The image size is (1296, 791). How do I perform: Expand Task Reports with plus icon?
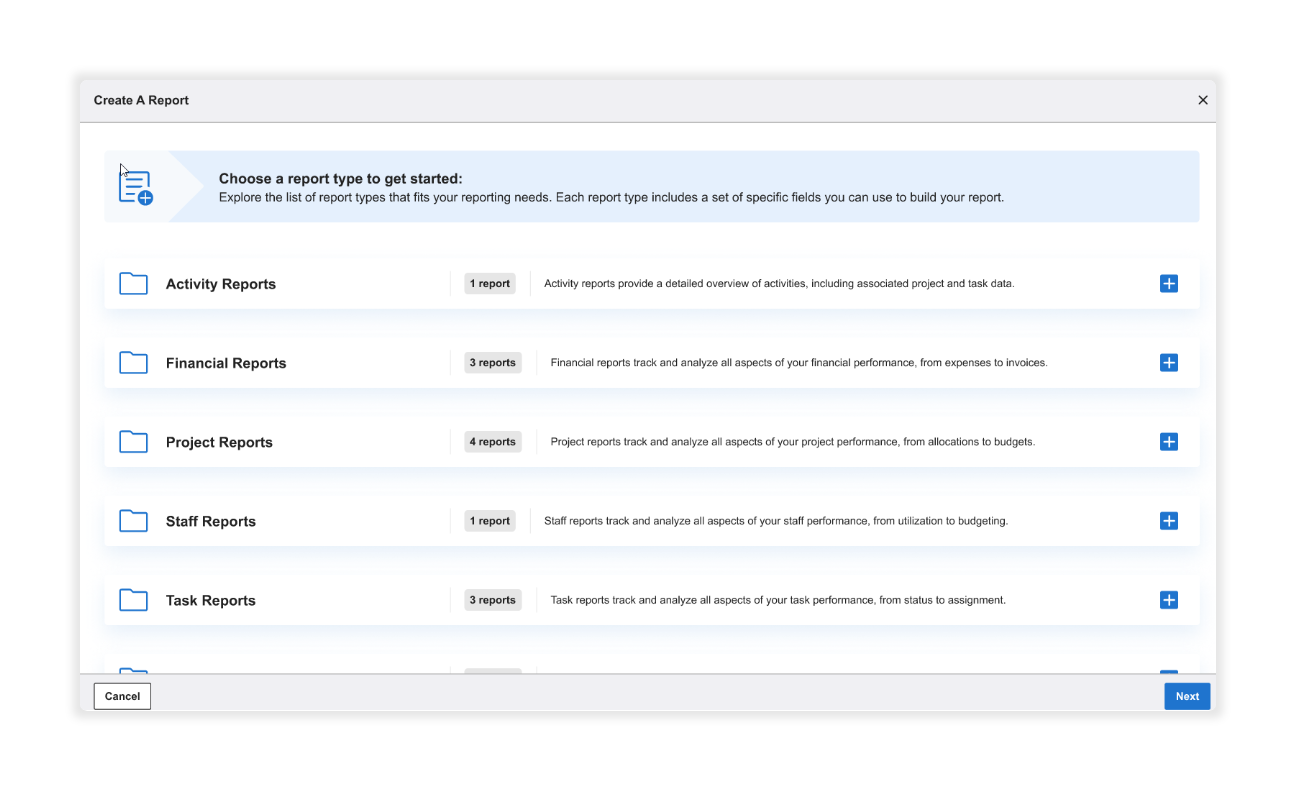(x=1168, y=600)
